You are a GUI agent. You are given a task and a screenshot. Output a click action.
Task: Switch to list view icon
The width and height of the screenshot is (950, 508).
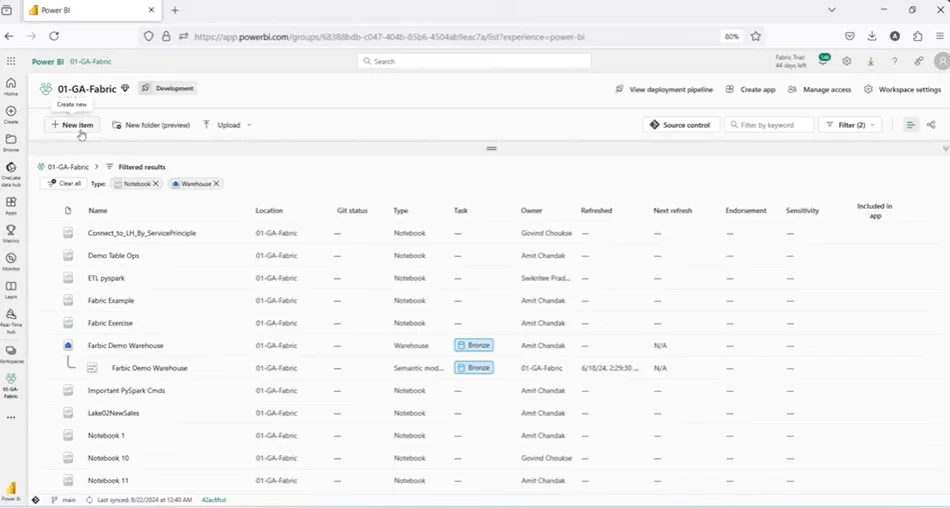910,125
